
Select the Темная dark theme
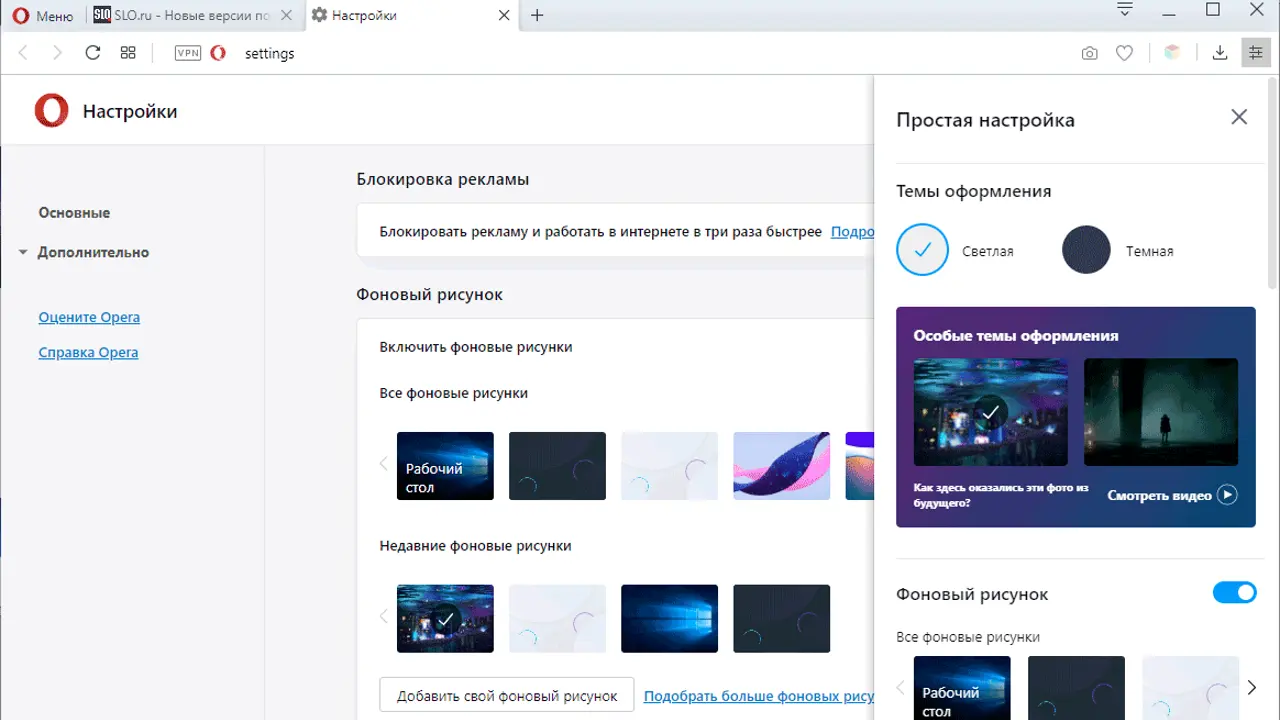1086,250
